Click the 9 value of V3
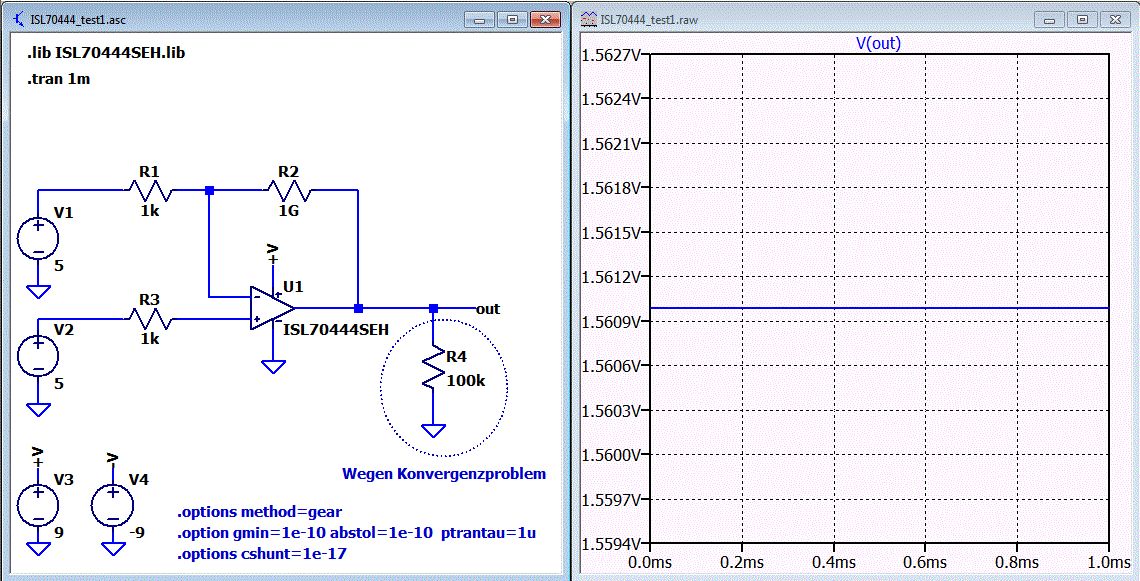 (59, 533)
